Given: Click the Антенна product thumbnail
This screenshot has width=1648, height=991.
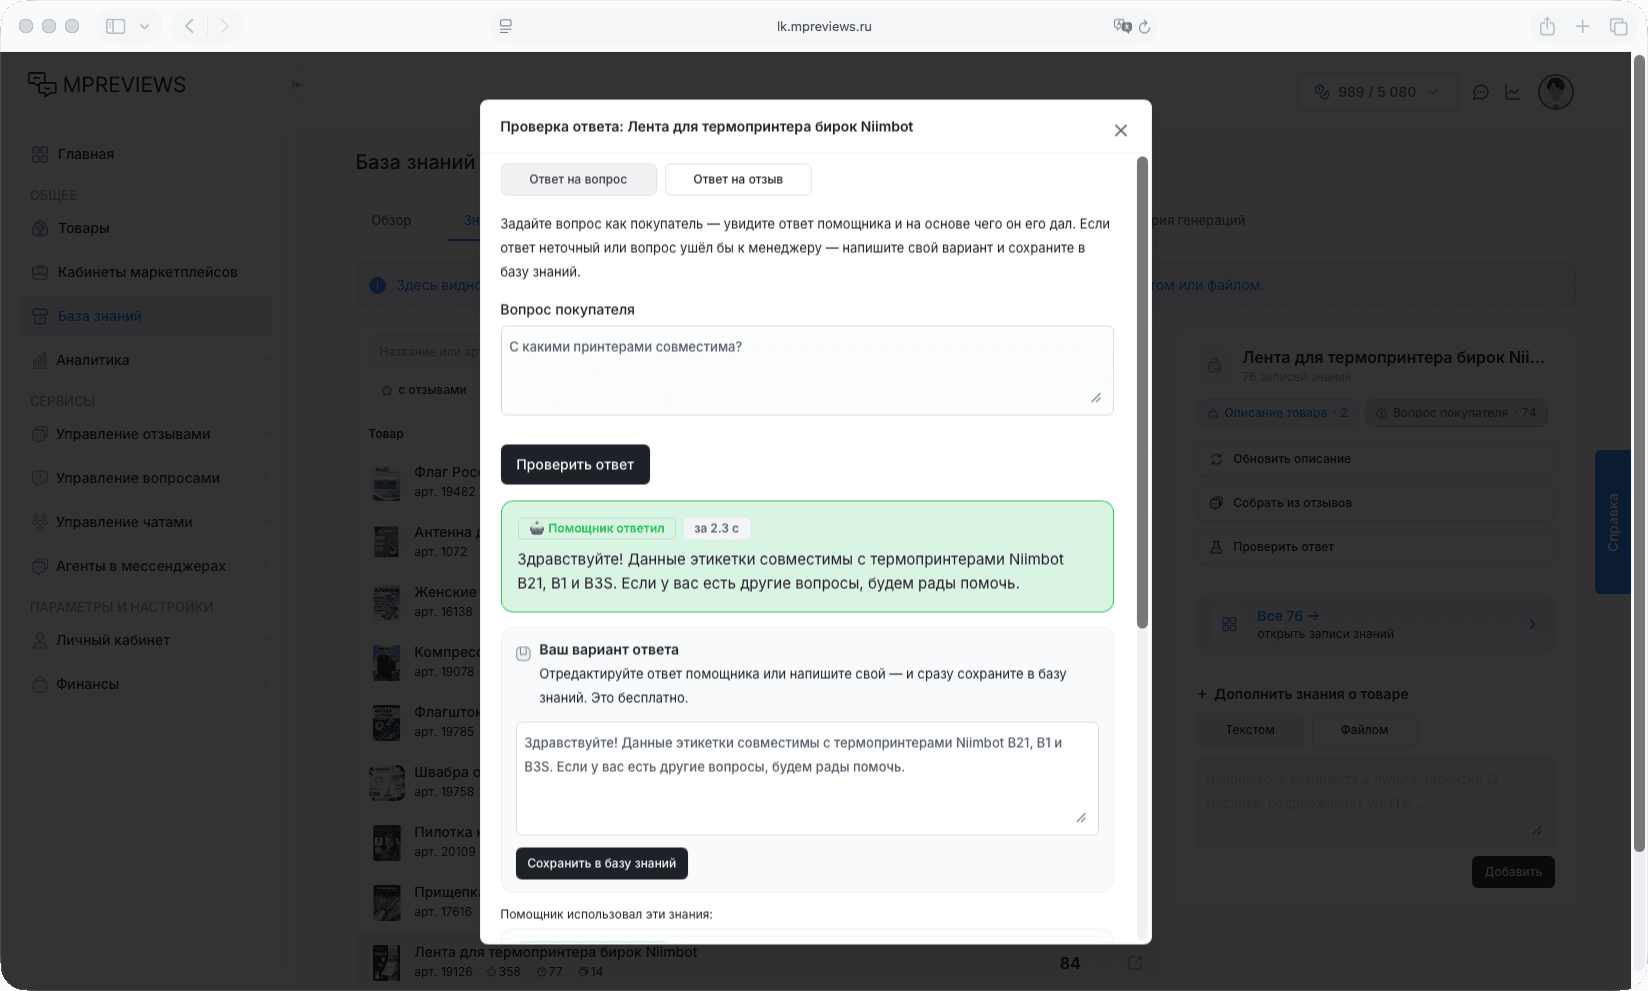Looking at the screenshot, I should coord(387,542).
